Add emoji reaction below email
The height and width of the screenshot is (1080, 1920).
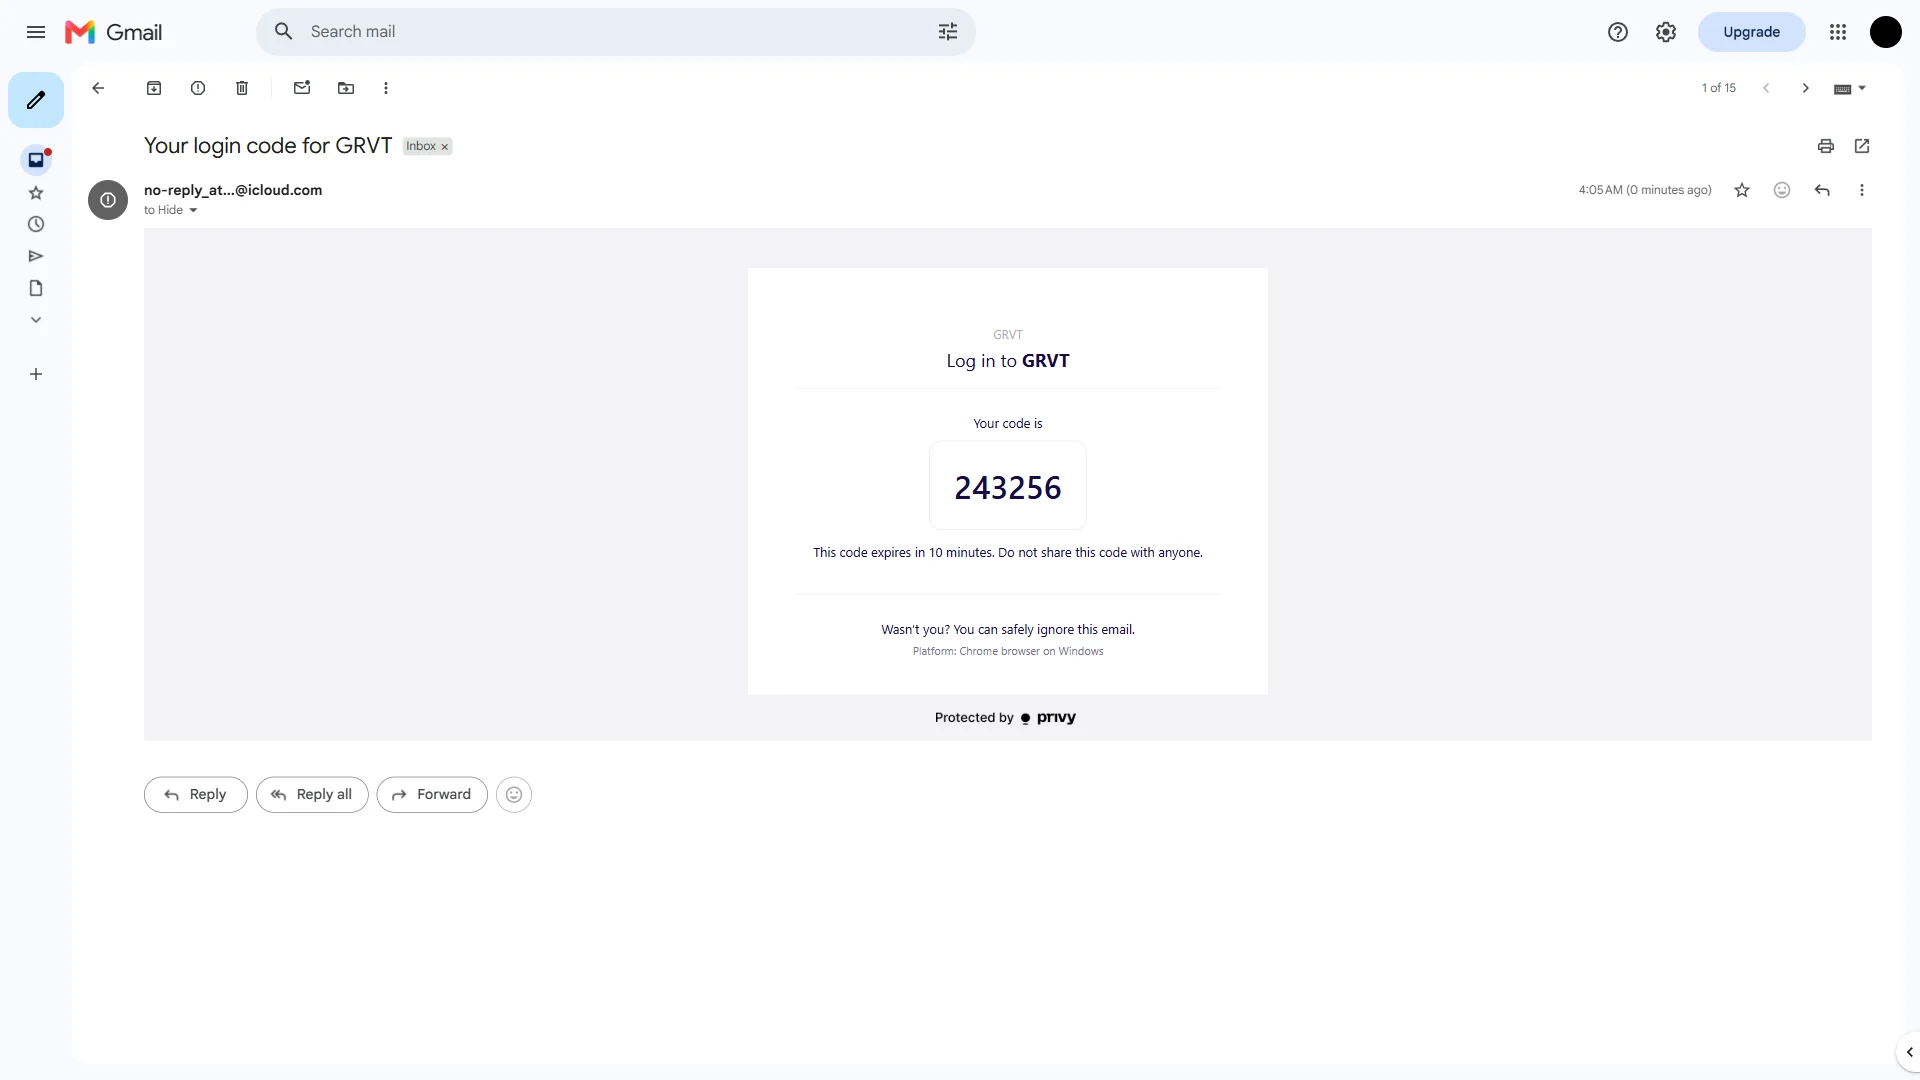coord(514,794)
